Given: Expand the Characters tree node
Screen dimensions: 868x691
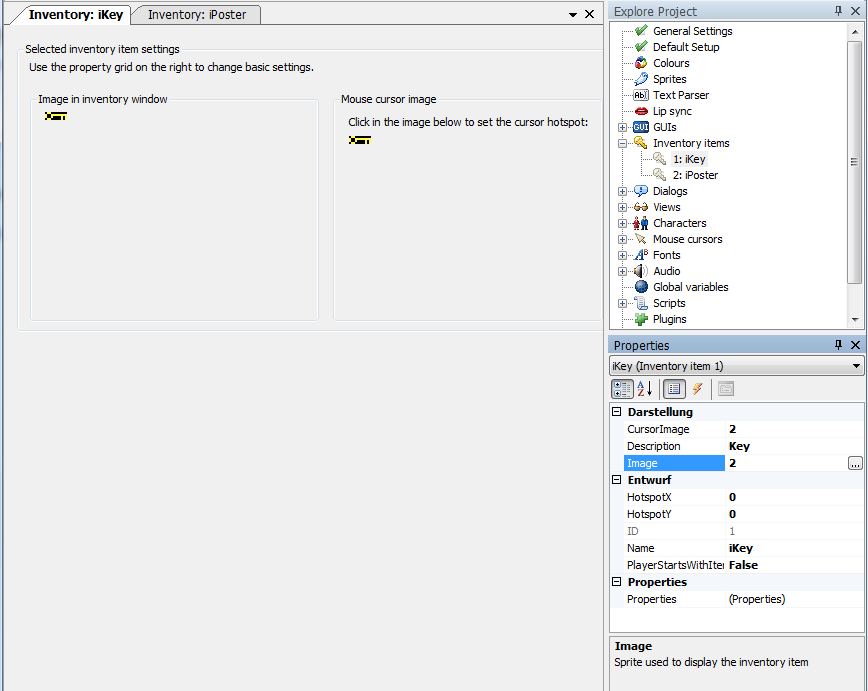Looking at the screenshot, I should (623, 223).
